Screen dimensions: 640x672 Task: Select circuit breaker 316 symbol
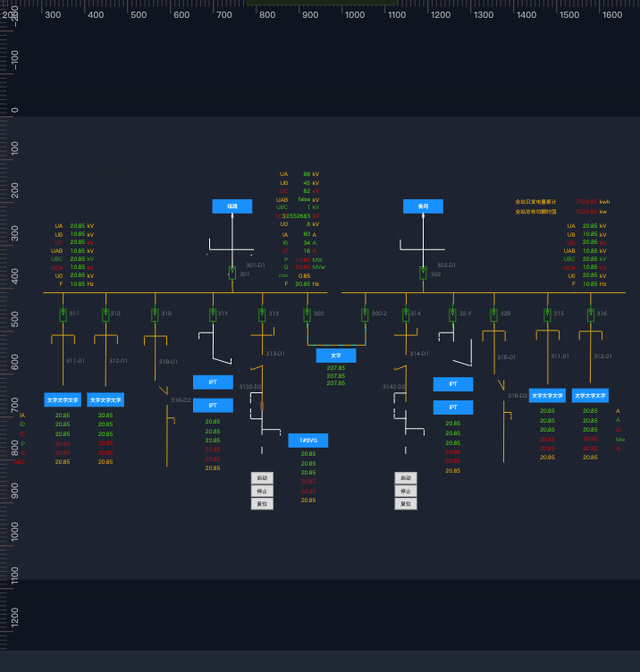point(591,315)
